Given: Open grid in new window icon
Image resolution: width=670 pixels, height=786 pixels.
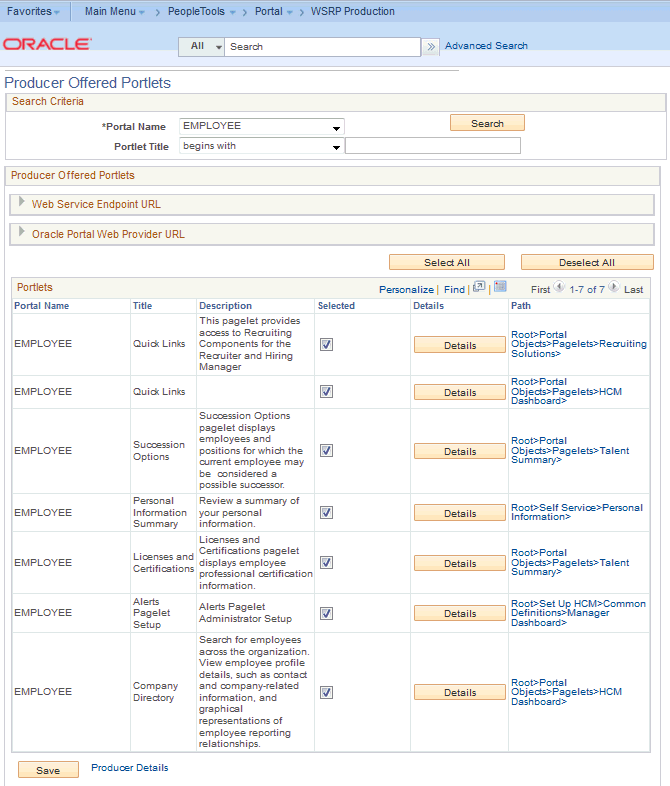Looking at the screenshot, I should pyautogui.click(x=479, y=287).
